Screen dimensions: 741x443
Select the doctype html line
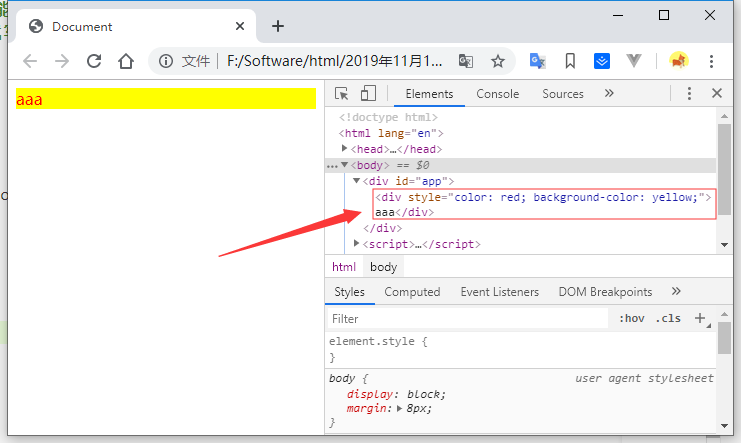coord(388,117)
